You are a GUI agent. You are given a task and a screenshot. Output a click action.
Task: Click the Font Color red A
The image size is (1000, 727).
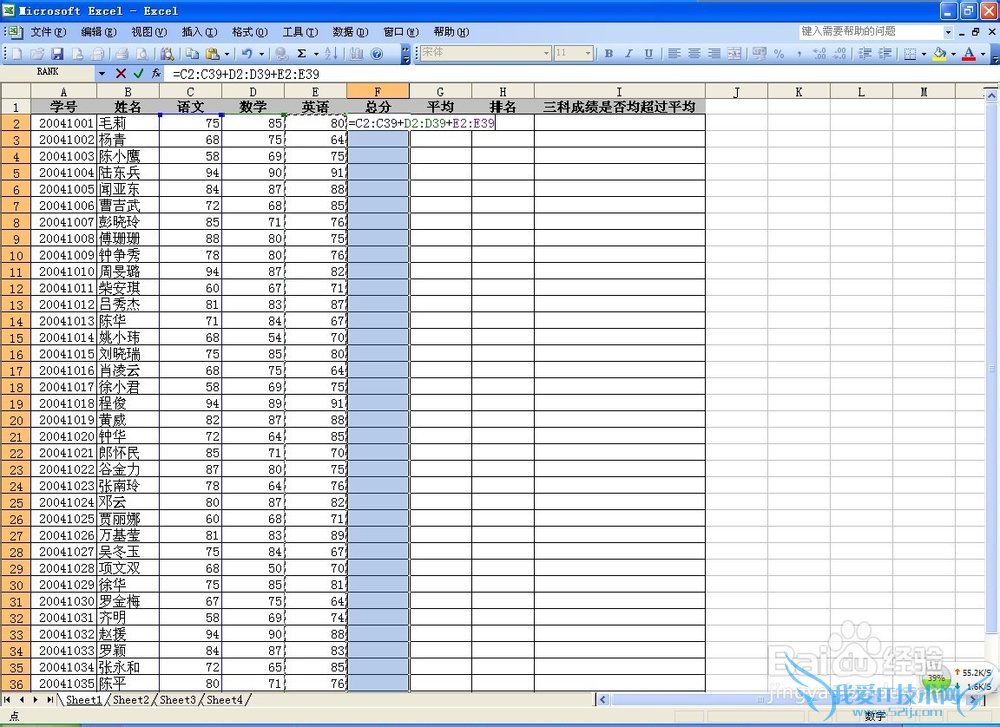[969, 54]
